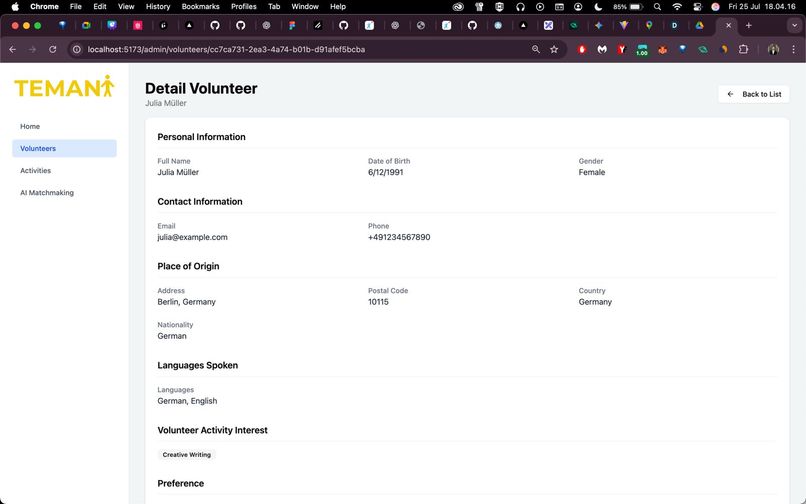Open Spotlight search in menu bar
Viewport: 806px width, 504px height.
click(657, 7)
